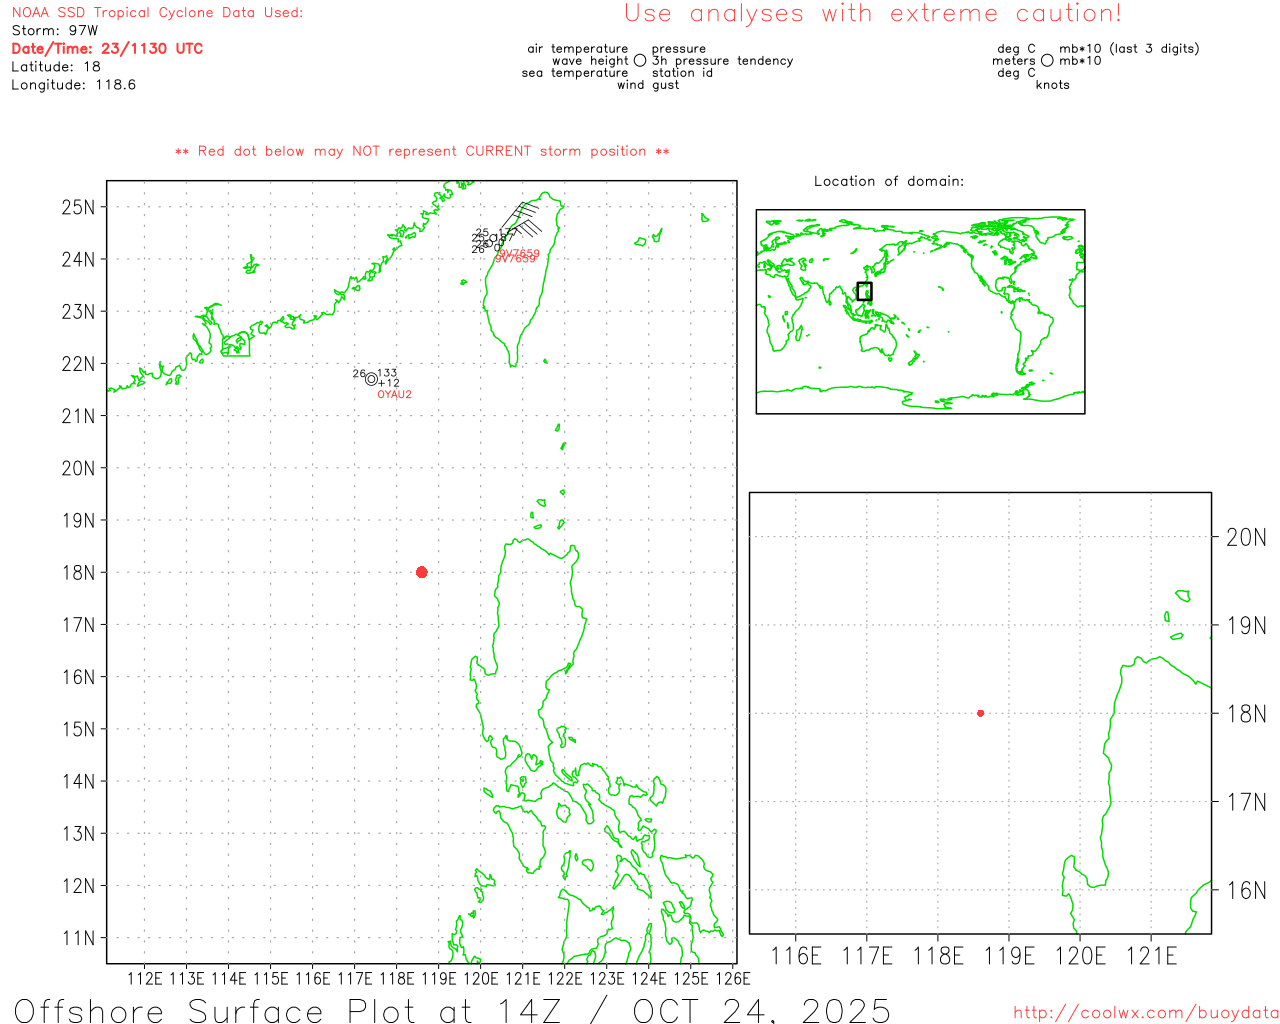Open the coolwx.com/buoydata link
This screenshot has height=1024, width=1280.
pos(1145,1013)
